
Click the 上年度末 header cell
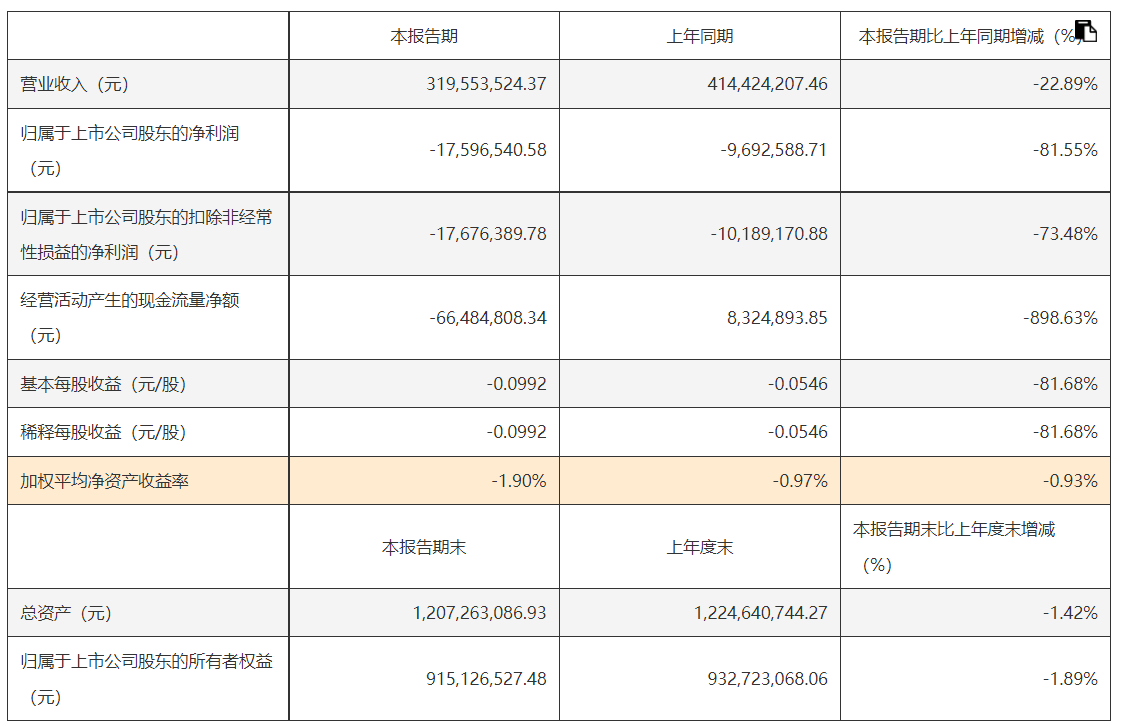click(700, 547)
